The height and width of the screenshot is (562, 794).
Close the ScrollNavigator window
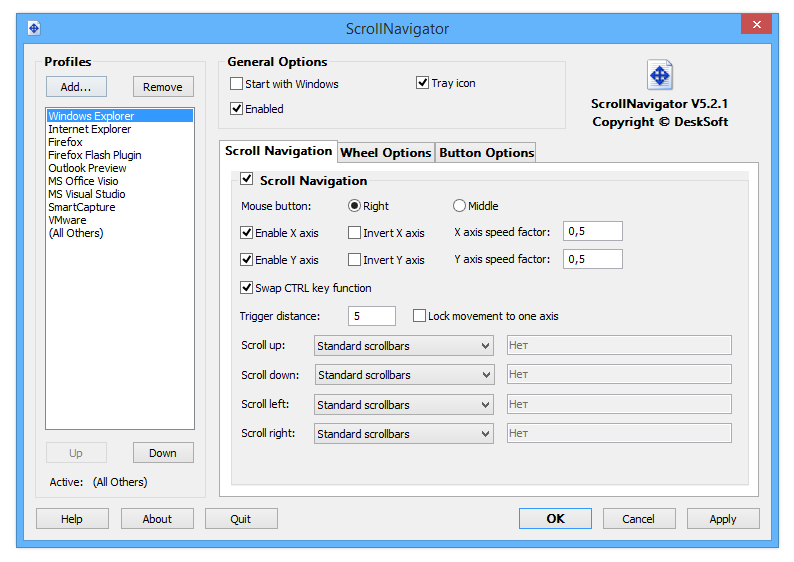(x=759, y=25)
